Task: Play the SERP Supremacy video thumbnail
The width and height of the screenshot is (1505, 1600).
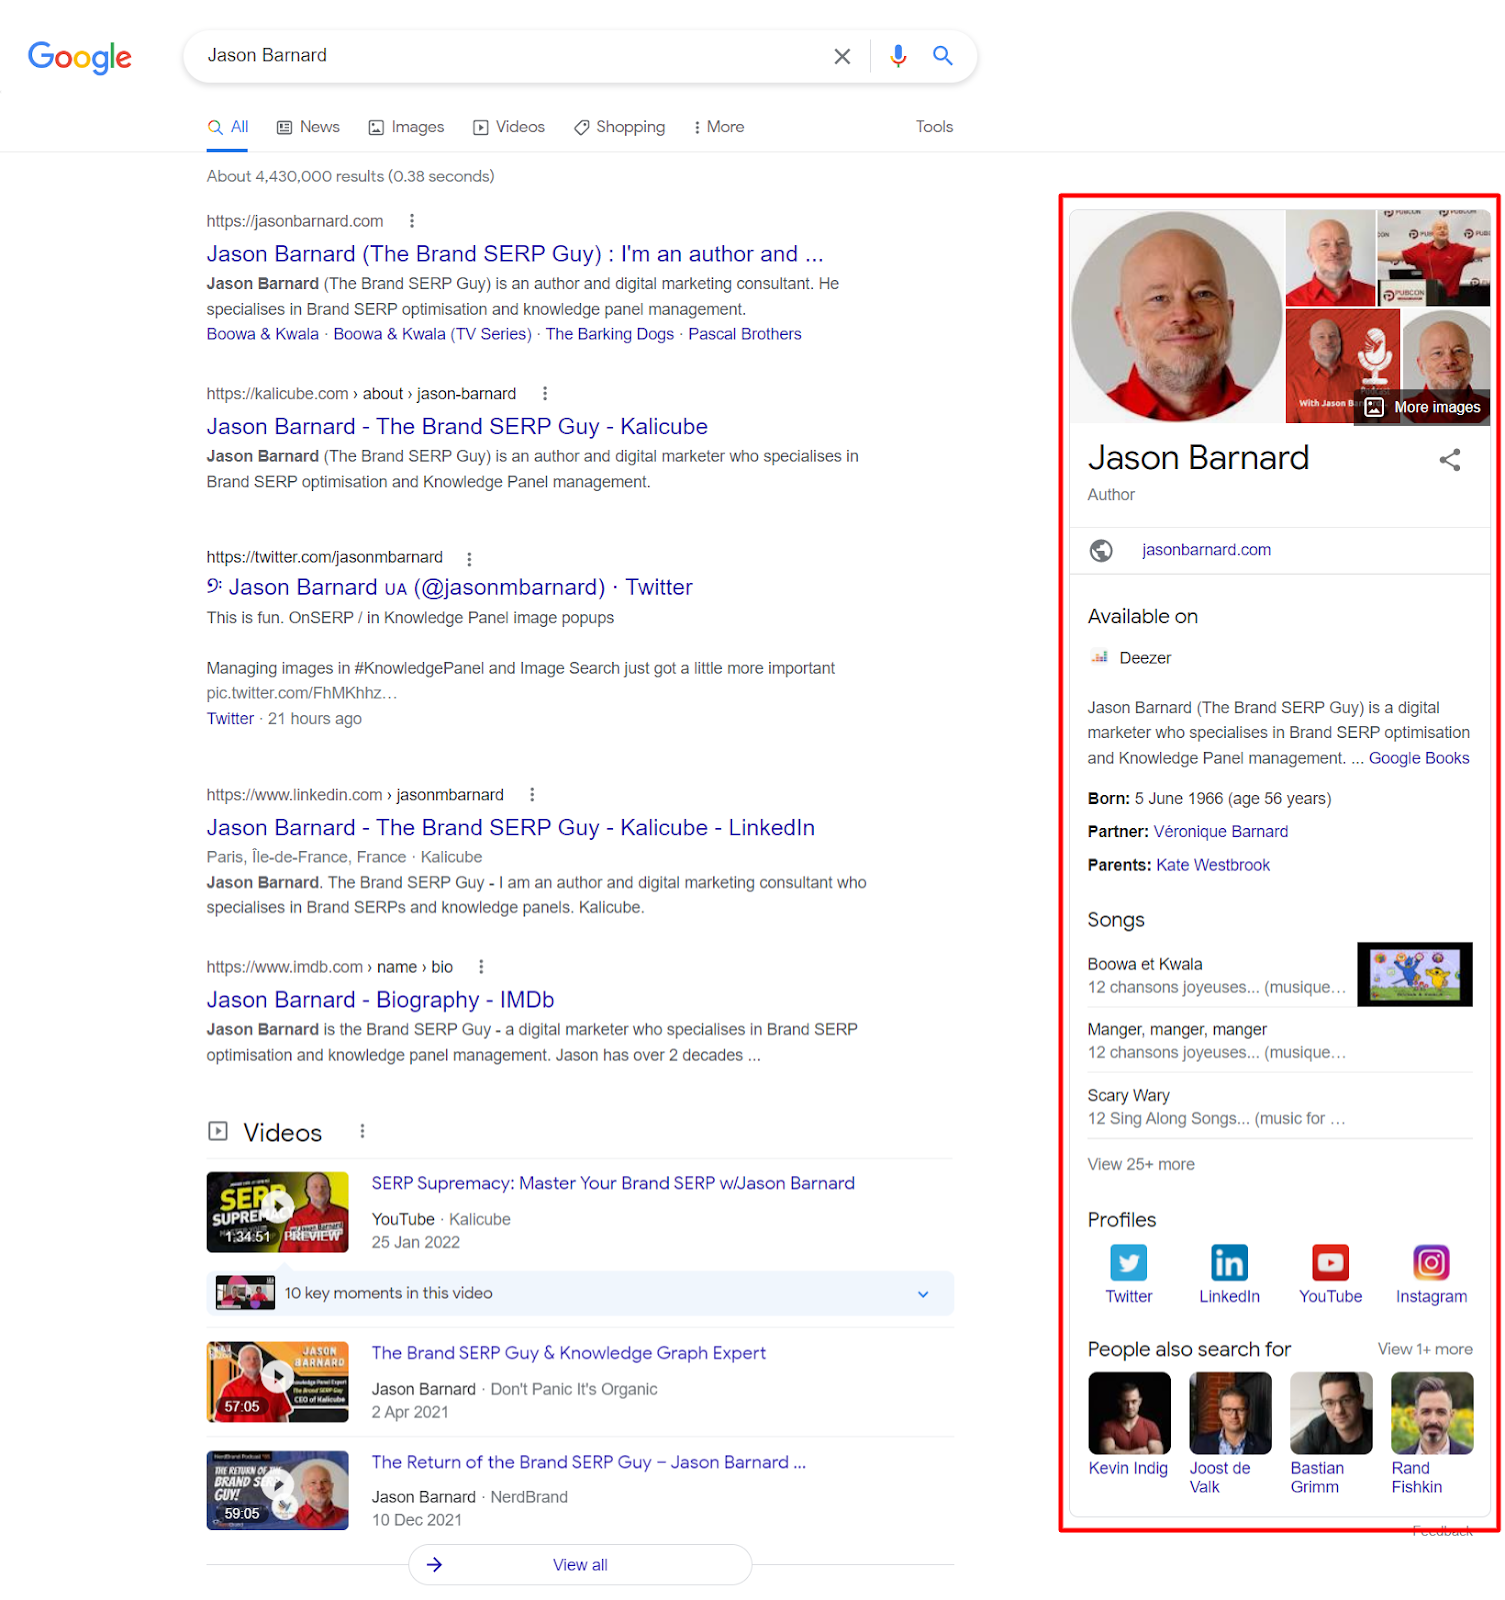Action: [x=278, y=1212]
